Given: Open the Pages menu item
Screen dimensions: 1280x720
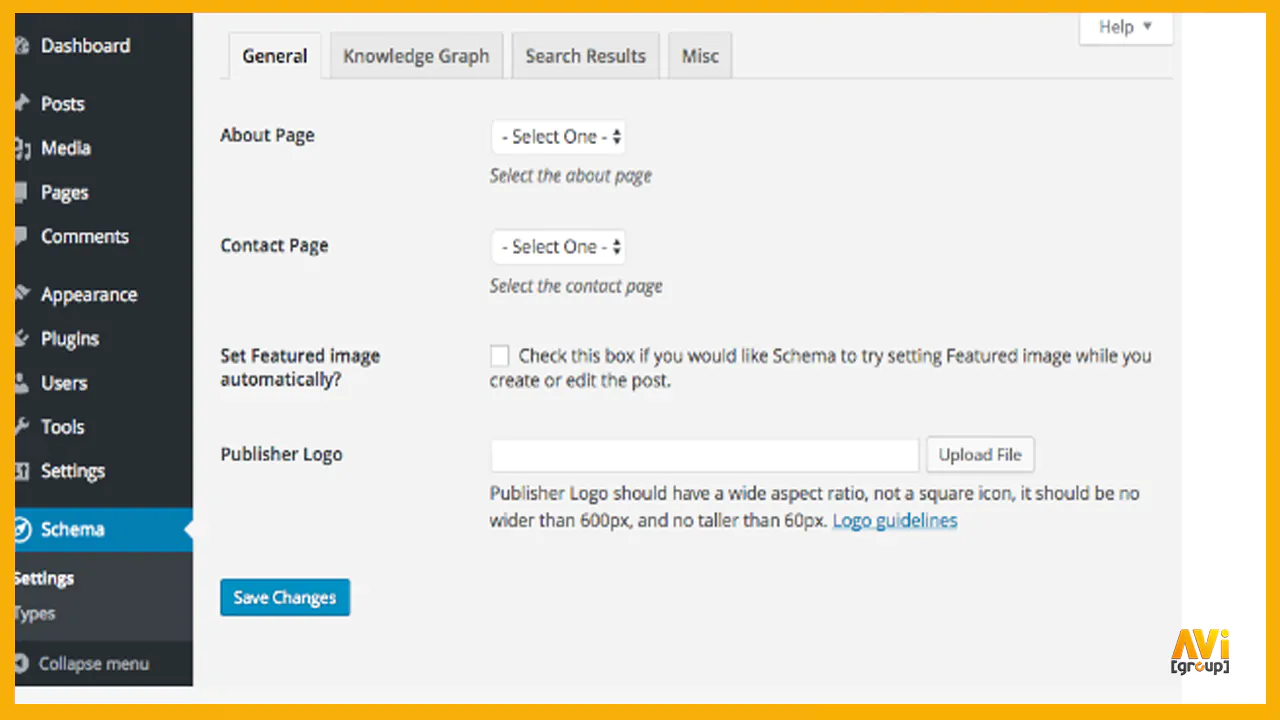Looking at the screenshot, I should pos(65,192).
